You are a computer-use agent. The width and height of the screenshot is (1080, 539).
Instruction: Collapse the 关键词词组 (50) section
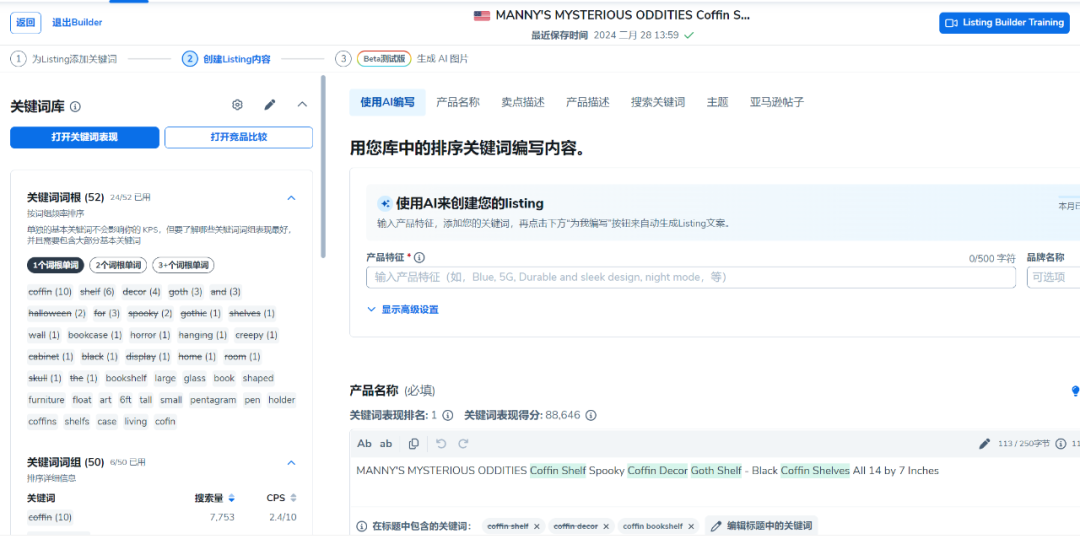(x=291, y=463)
